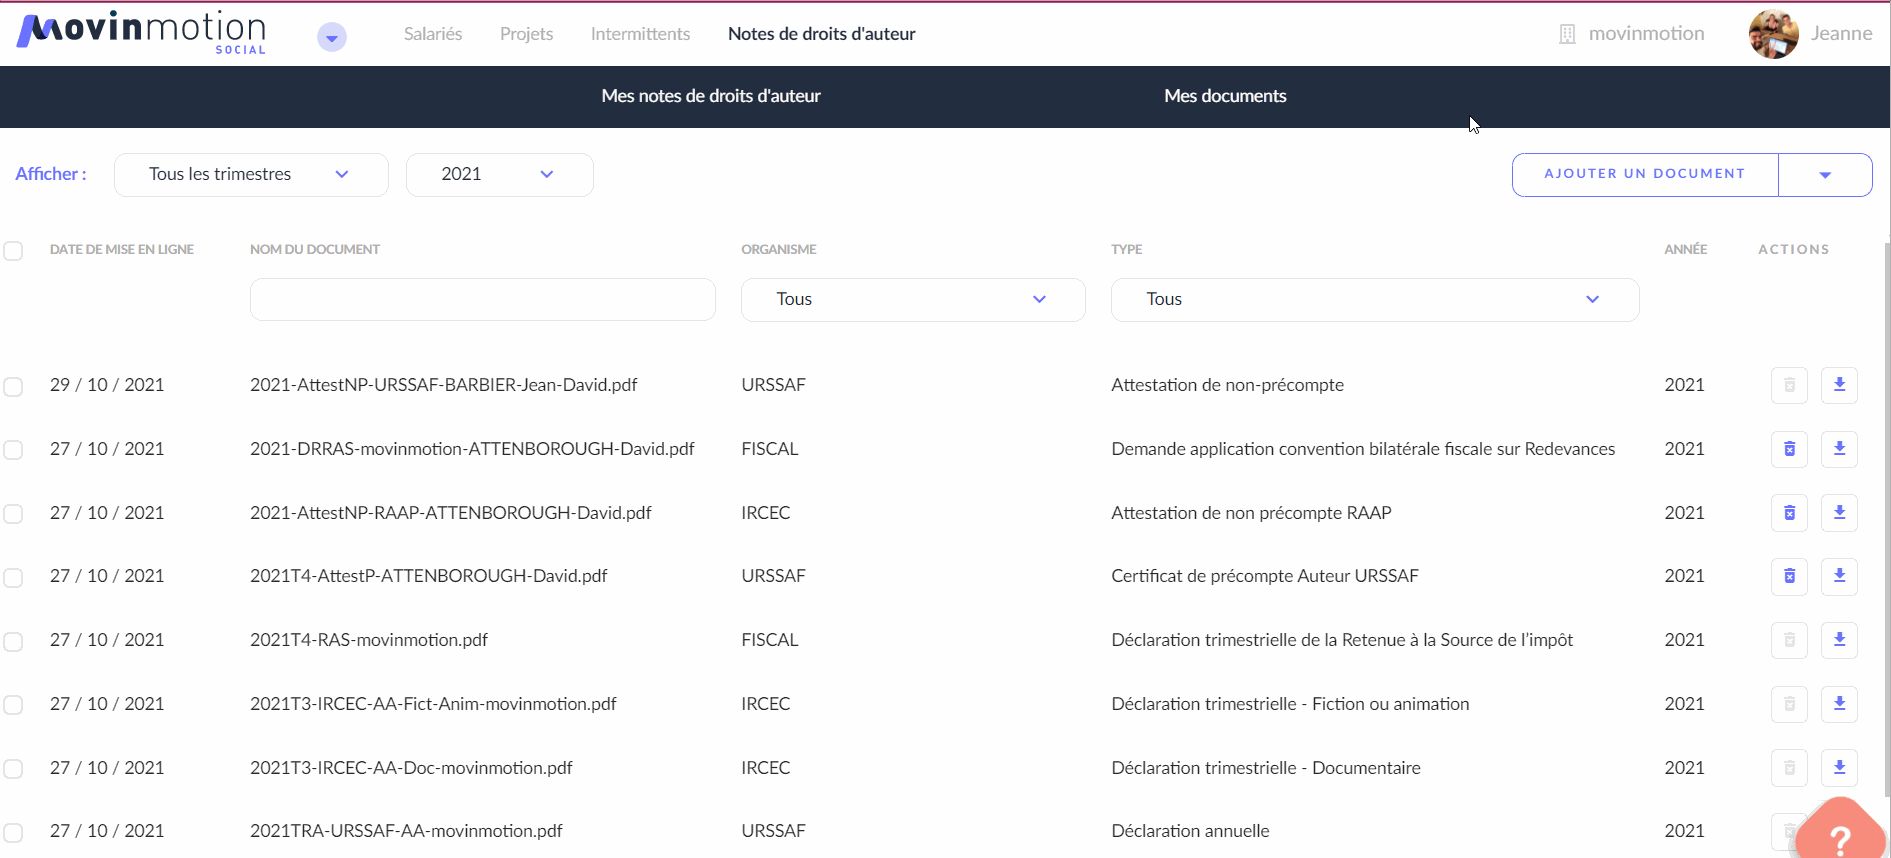1891x858 pixels.
Task: Go to the Intermittents menu
Action: point(640,34)
